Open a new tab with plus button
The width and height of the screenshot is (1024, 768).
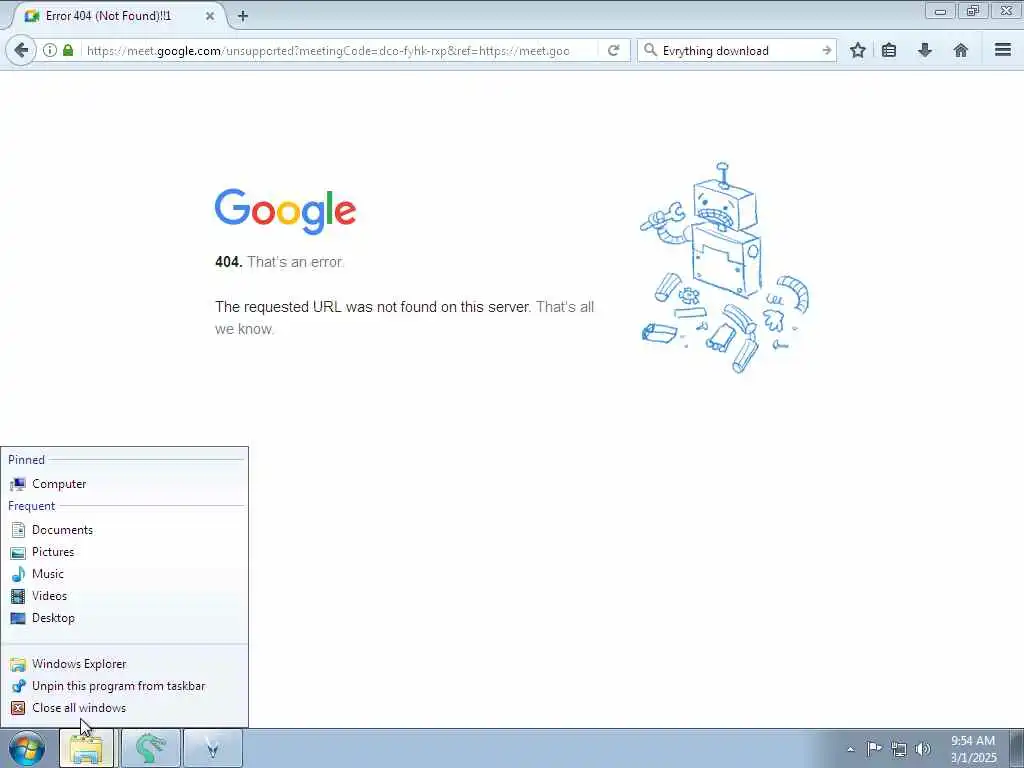pyautogui.click(x=243, y=16)
